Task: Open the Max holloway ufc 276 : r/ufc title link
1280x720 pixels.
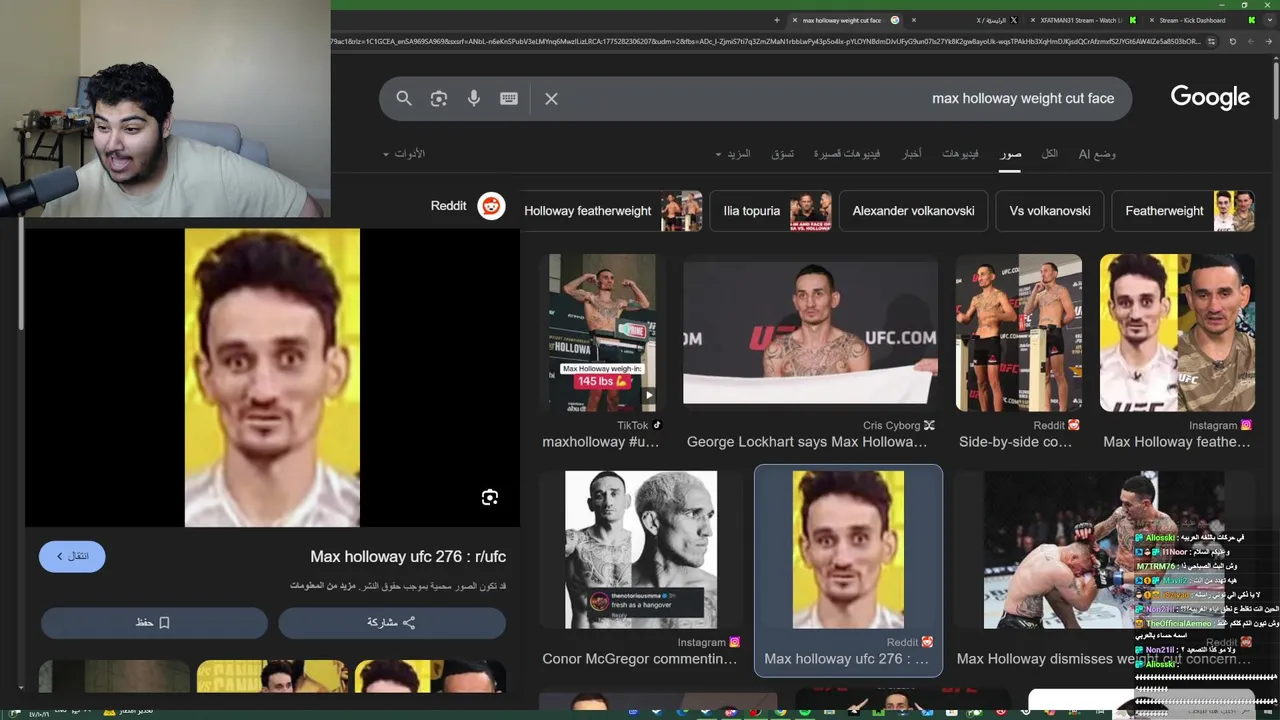Action: point(408,557)
